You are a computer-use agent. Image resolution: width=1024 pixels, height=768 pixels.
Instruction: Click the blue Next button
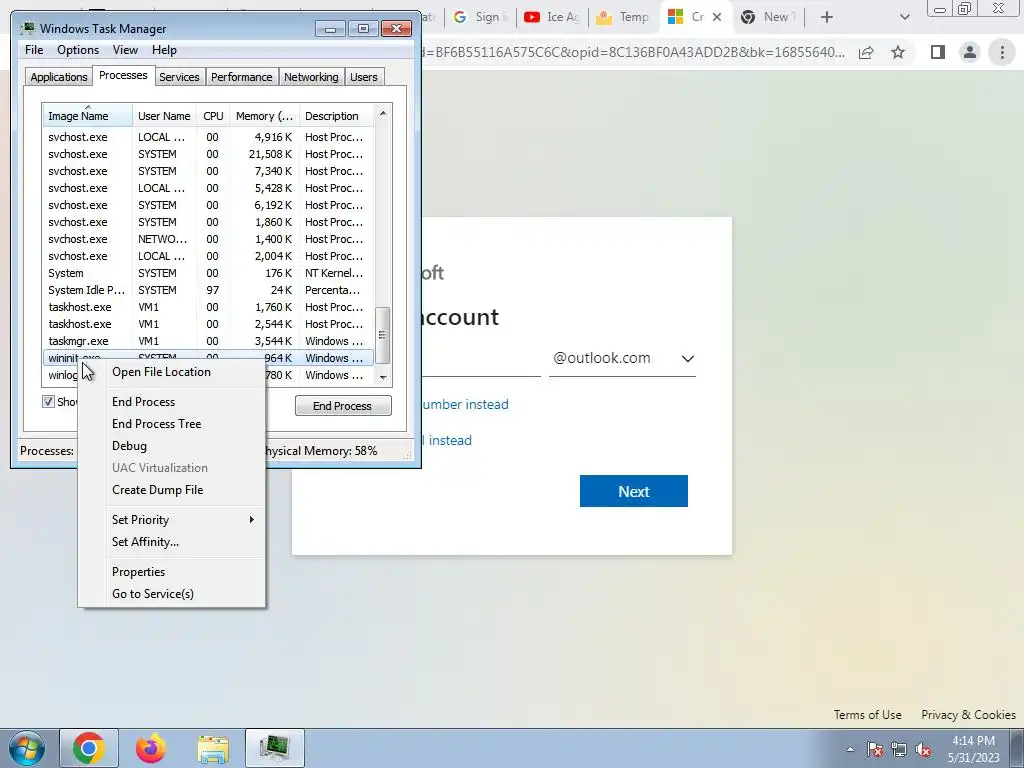(x=633, y=491)
